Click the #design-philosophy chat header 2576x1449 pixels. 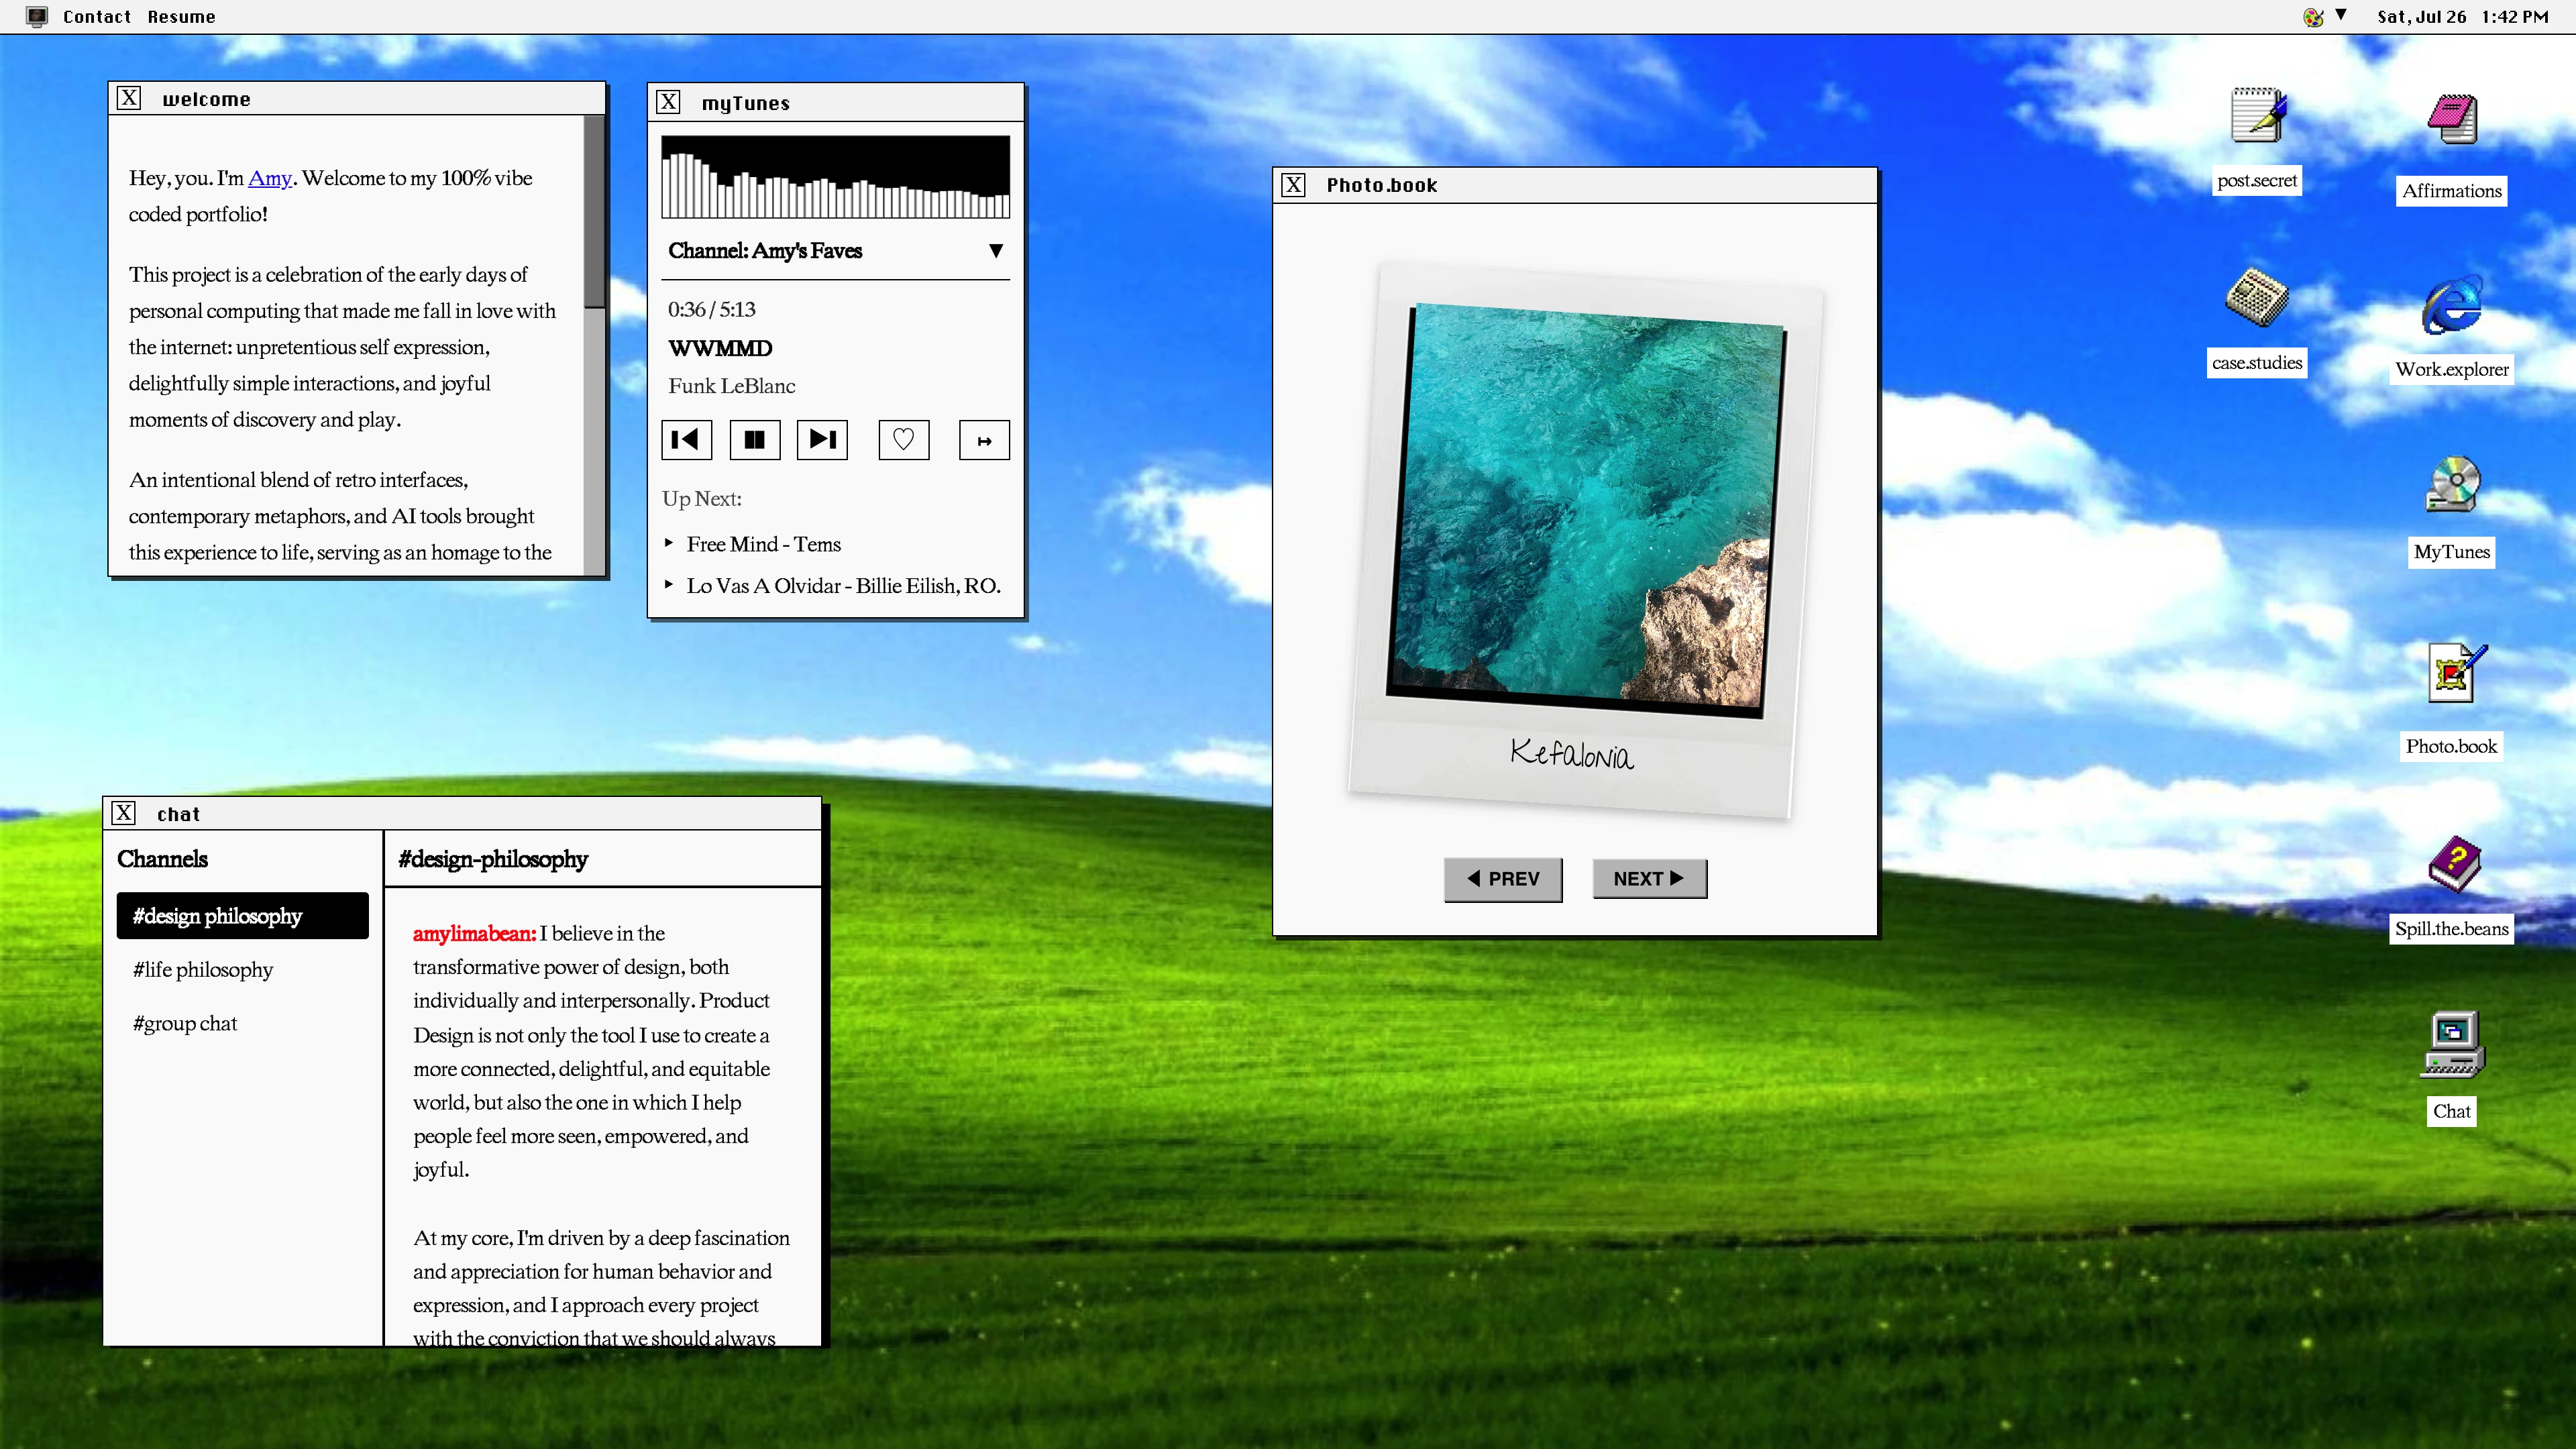493,859
